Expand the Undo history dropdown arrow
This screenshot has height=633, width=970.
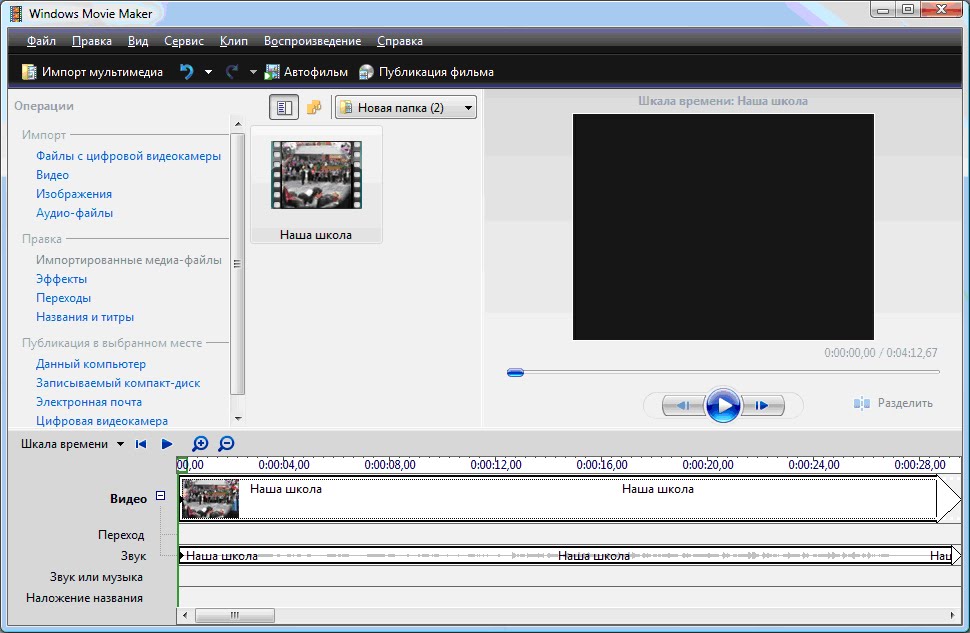208,72
